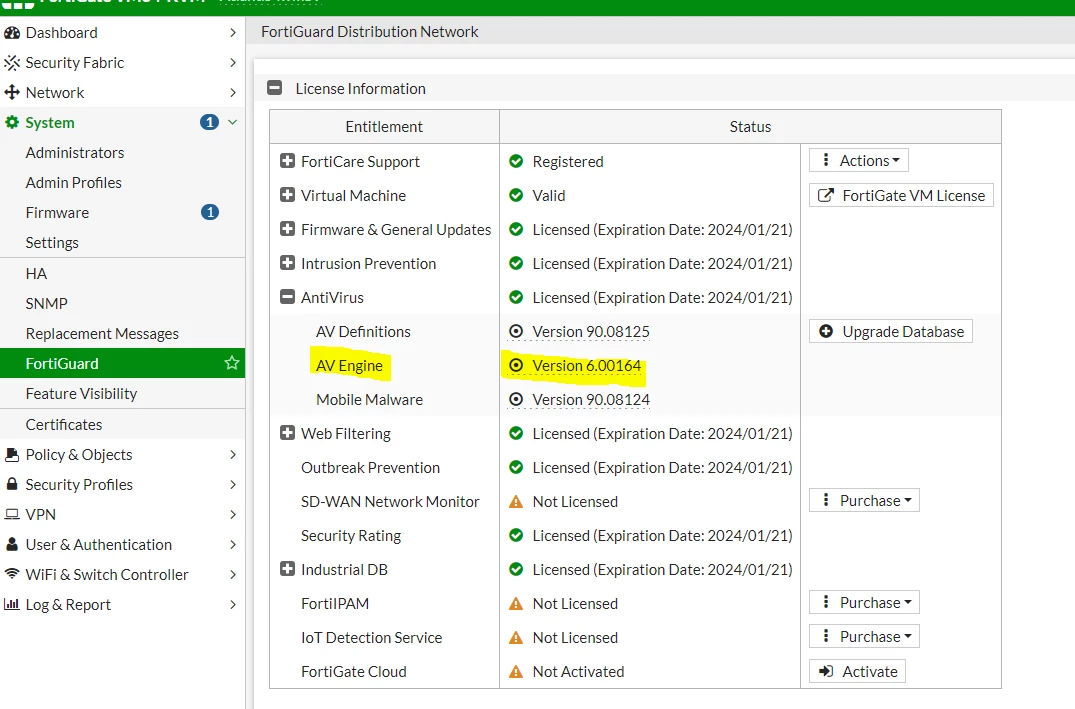Click the green check beside Valid status
Image resolution: width=1075 pixels, height=709 pixels.
pos(516,195)
